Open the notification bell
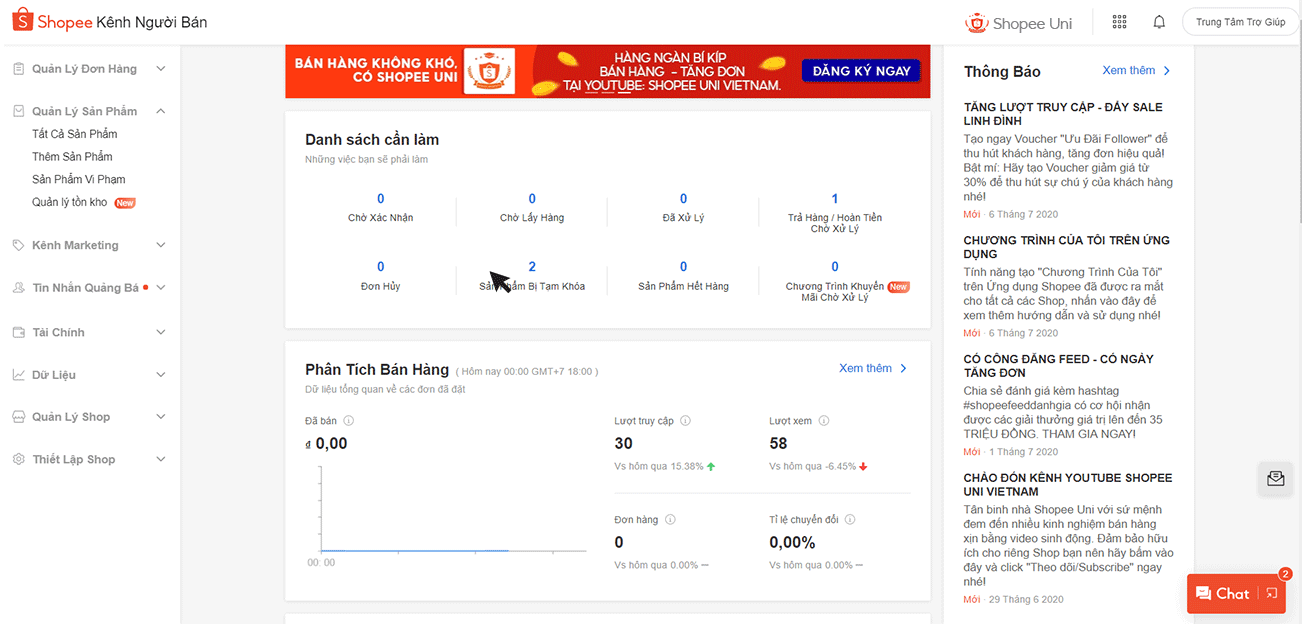 1159,22
